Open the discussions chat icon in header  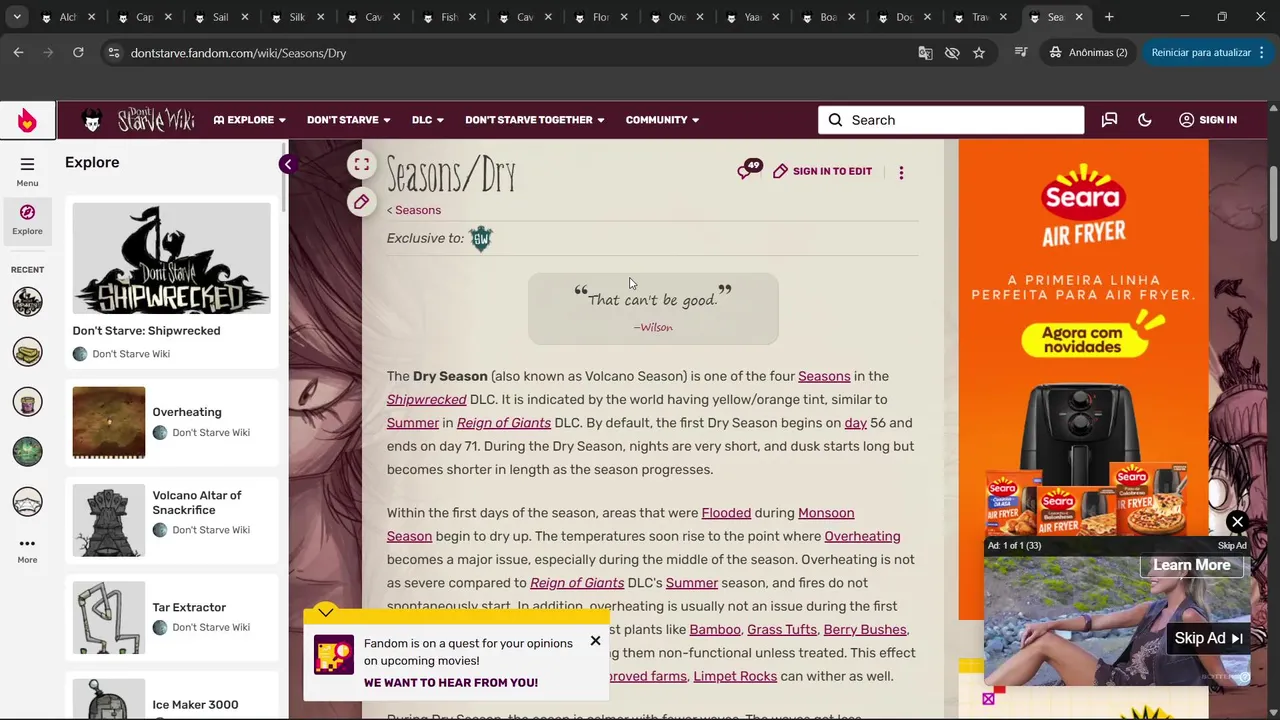coord(1109,120)
